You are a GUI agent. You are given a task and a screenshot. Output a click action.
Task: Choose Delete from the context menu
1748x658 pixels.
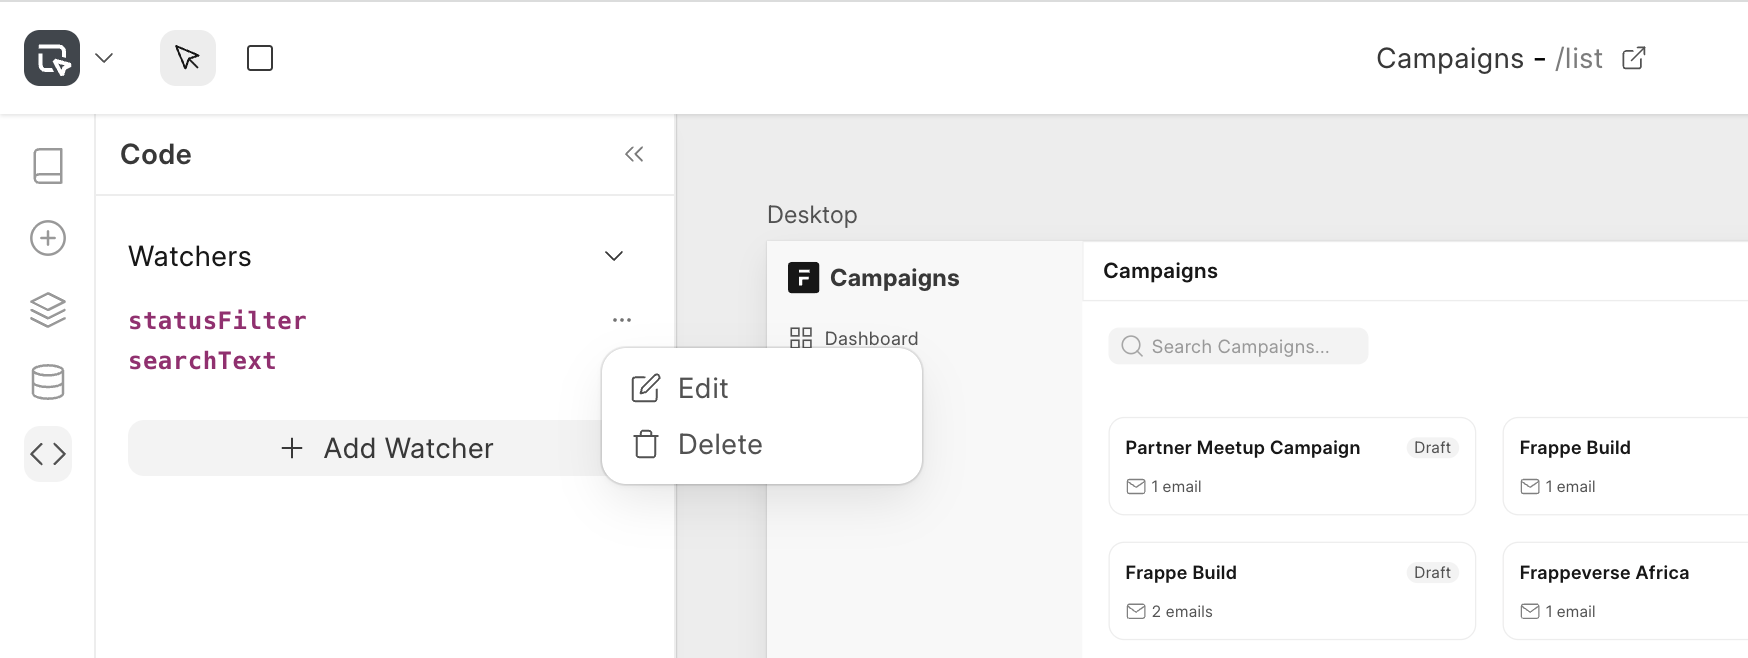coord(718,444)
